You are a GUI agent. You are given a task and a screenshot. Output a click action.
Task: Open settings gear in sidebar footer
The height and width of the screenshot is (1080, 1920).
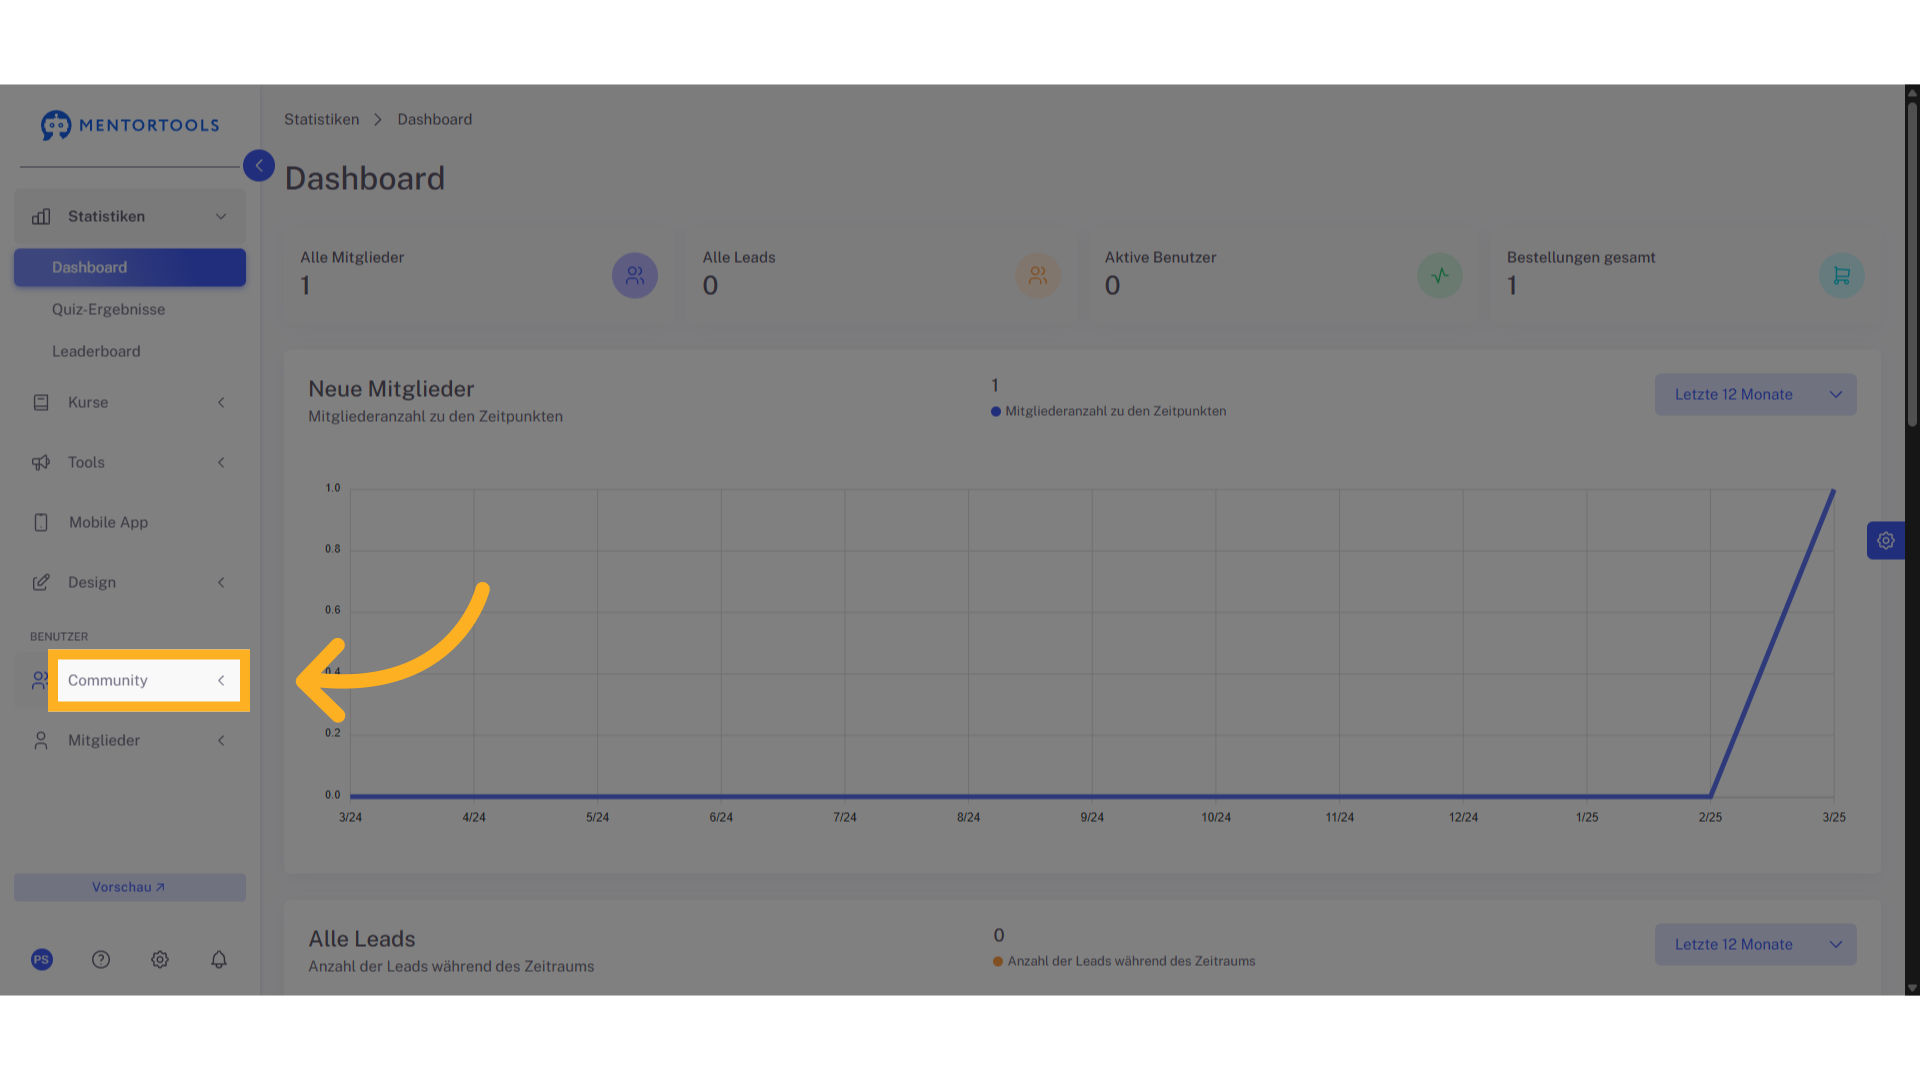point(160,960)
